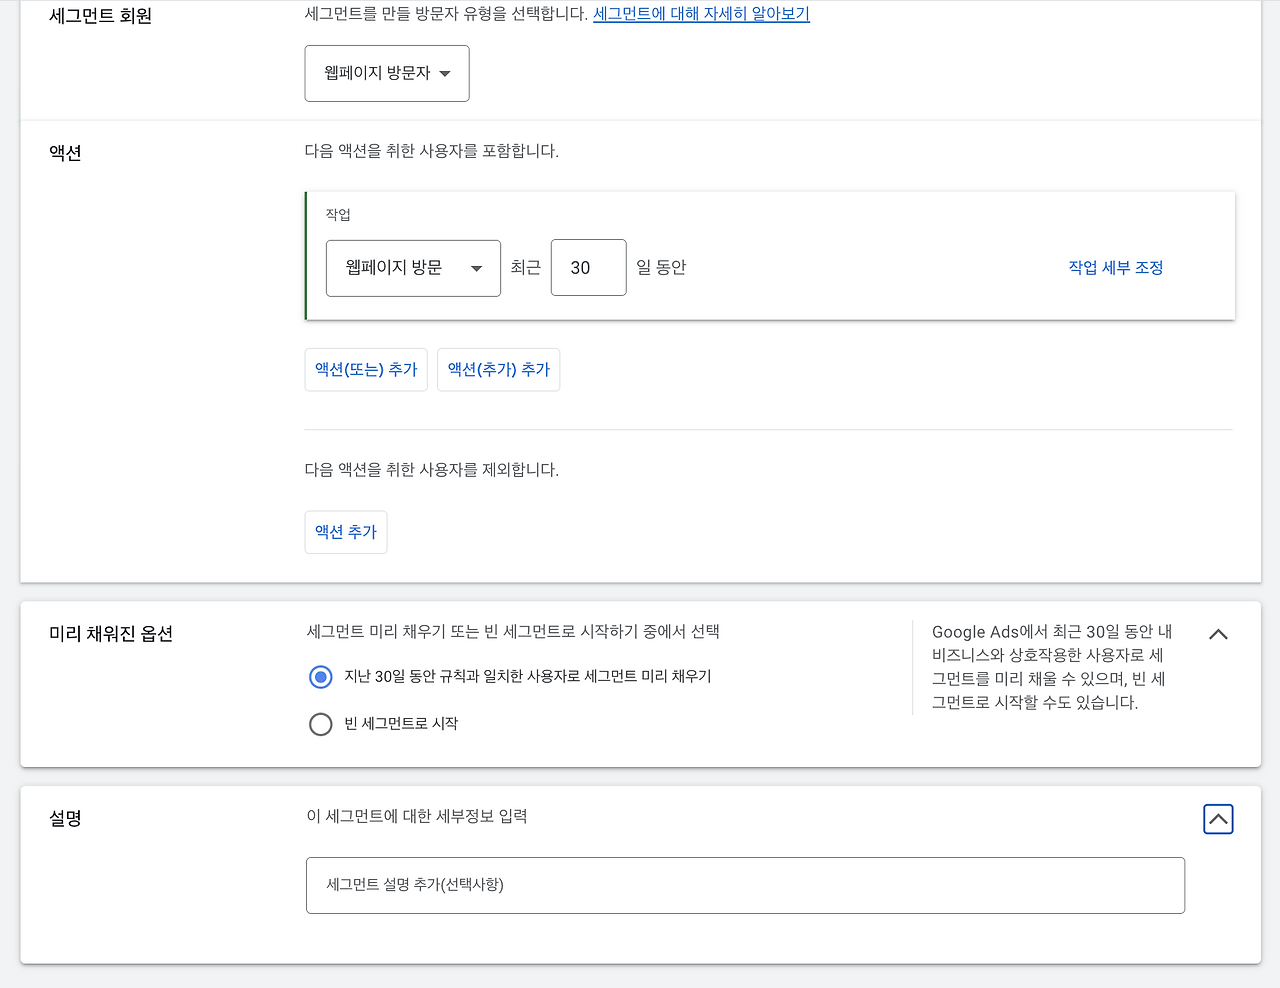Image resolution: width=1280 pixels, height=988 pixels.
Task: Click the 액션(추가) 추가 button
Action: [498, 369]
